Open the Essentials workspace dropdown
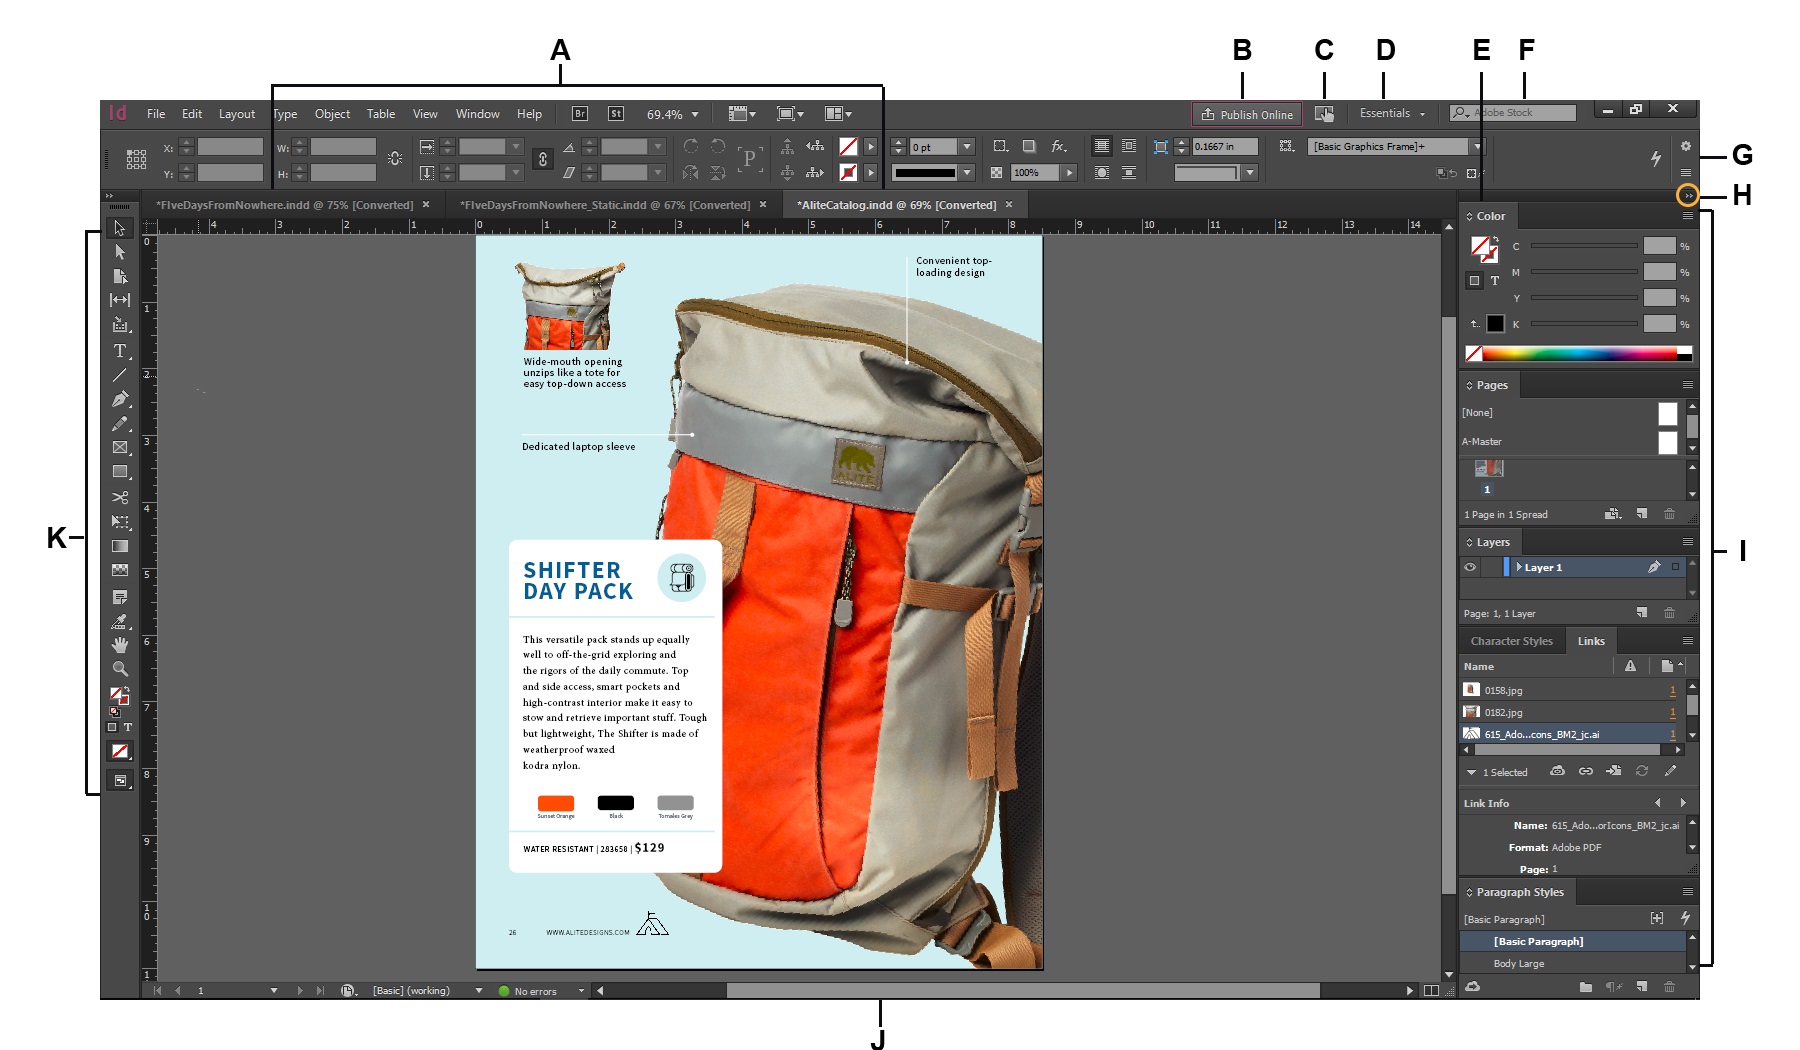Image resolution: width=1800 pixels, height=1050 pixels. pyautogui.click(x=1392, y=113)
